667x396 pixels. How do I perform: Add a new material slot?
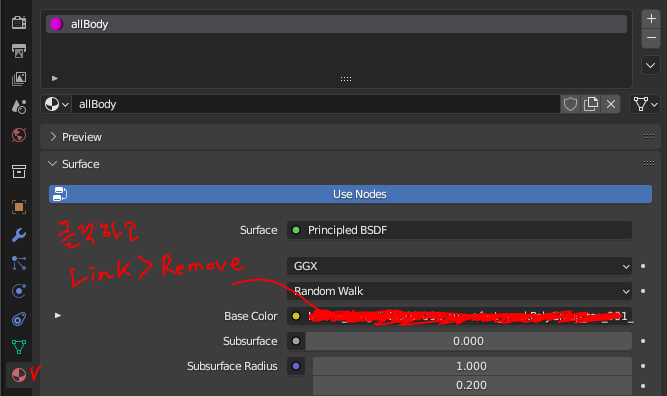coord(651,19)
